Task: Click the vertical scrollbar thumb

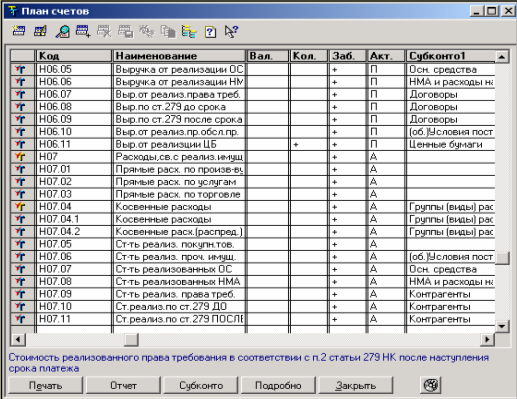Action: pyautogui.click(x=502, y=258)
